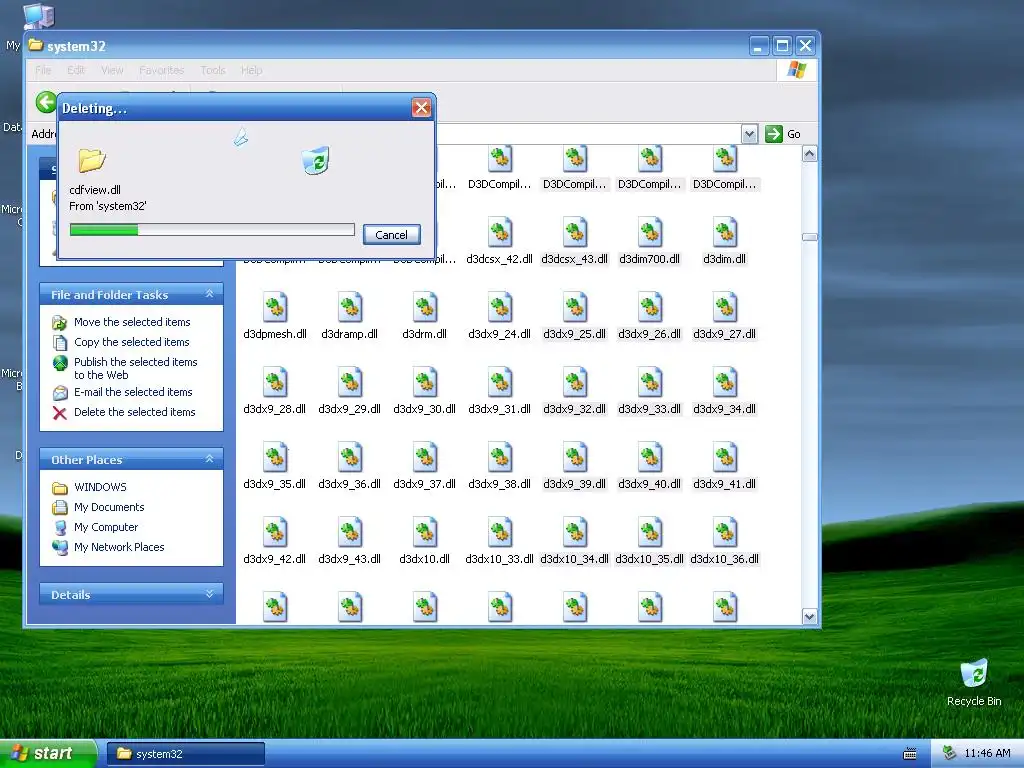The height and width of the screenshot is (768, 1024).
Task: Select the d3dx9_26.dll file icon
Action: click(650, 307)
